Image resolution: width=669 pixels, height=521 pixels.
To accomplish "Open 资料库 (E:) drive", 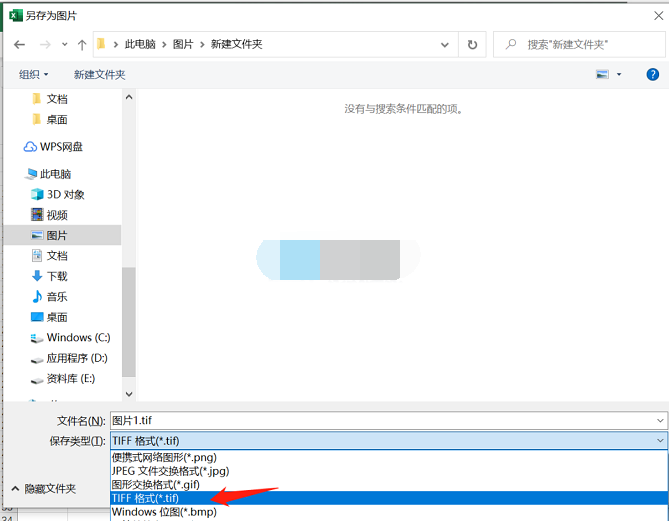I will click(x=70, y=379).
